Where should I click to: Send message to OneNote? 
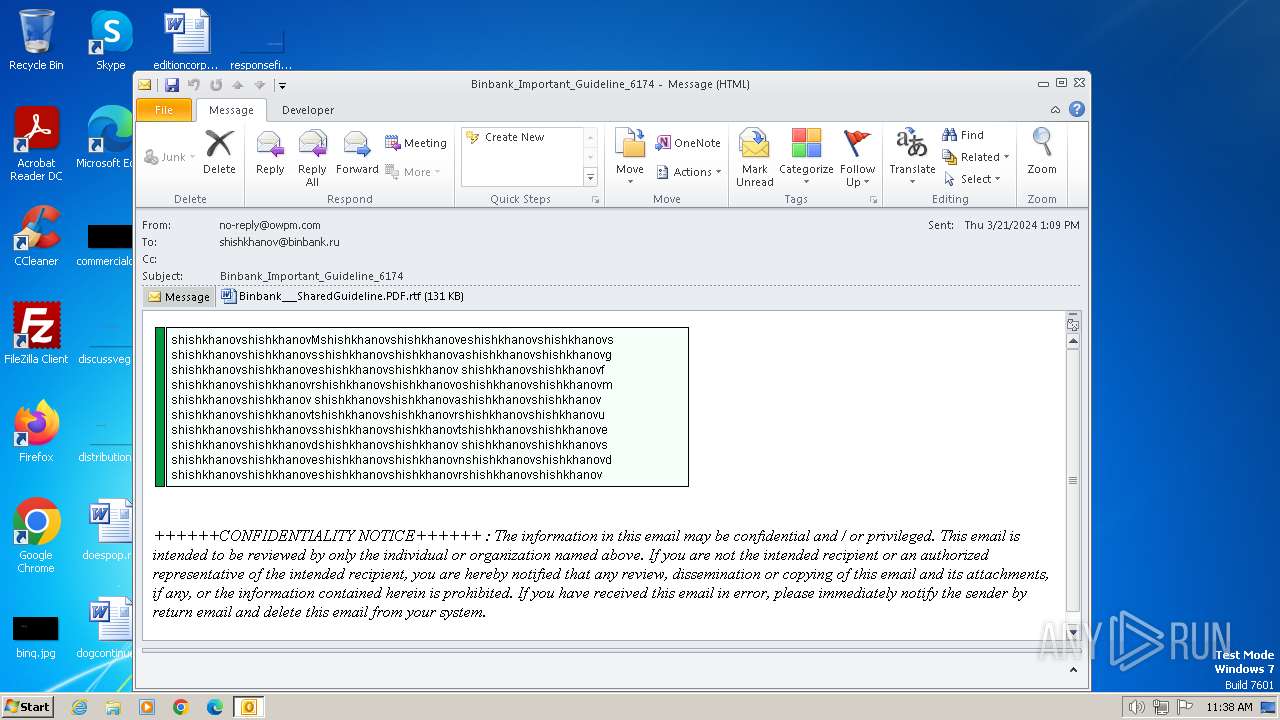point(688,143)
